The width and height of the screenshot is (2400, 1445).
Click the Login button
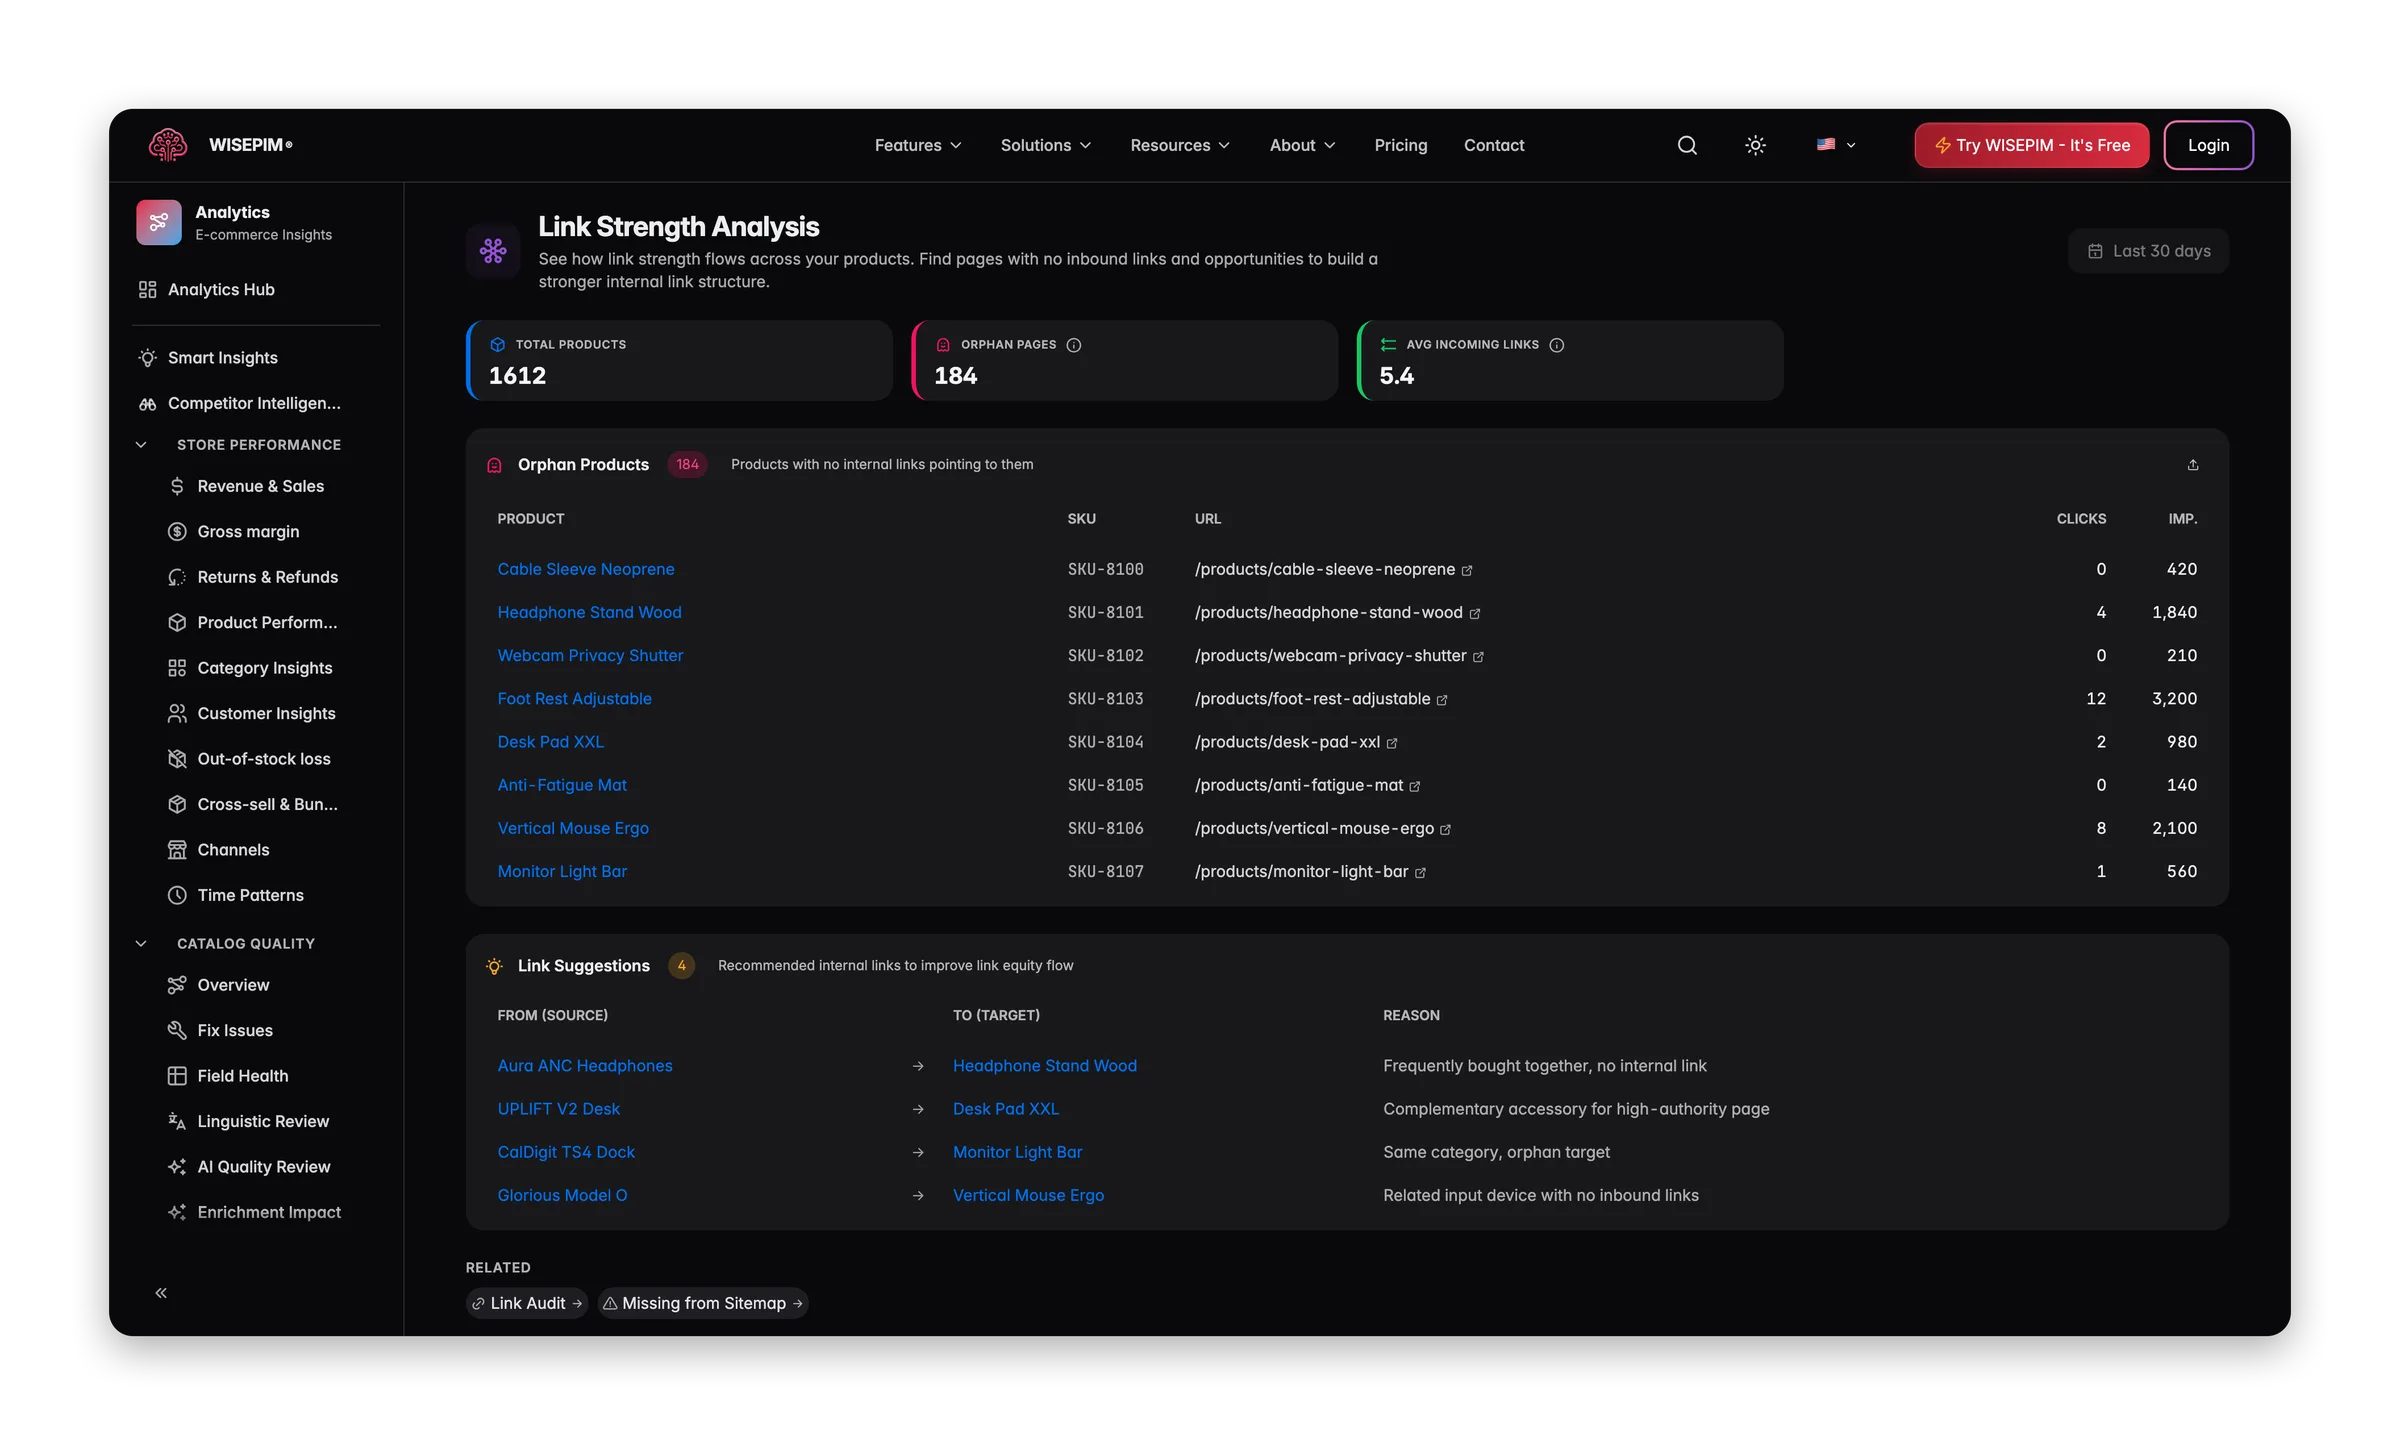pos(2208,145)
